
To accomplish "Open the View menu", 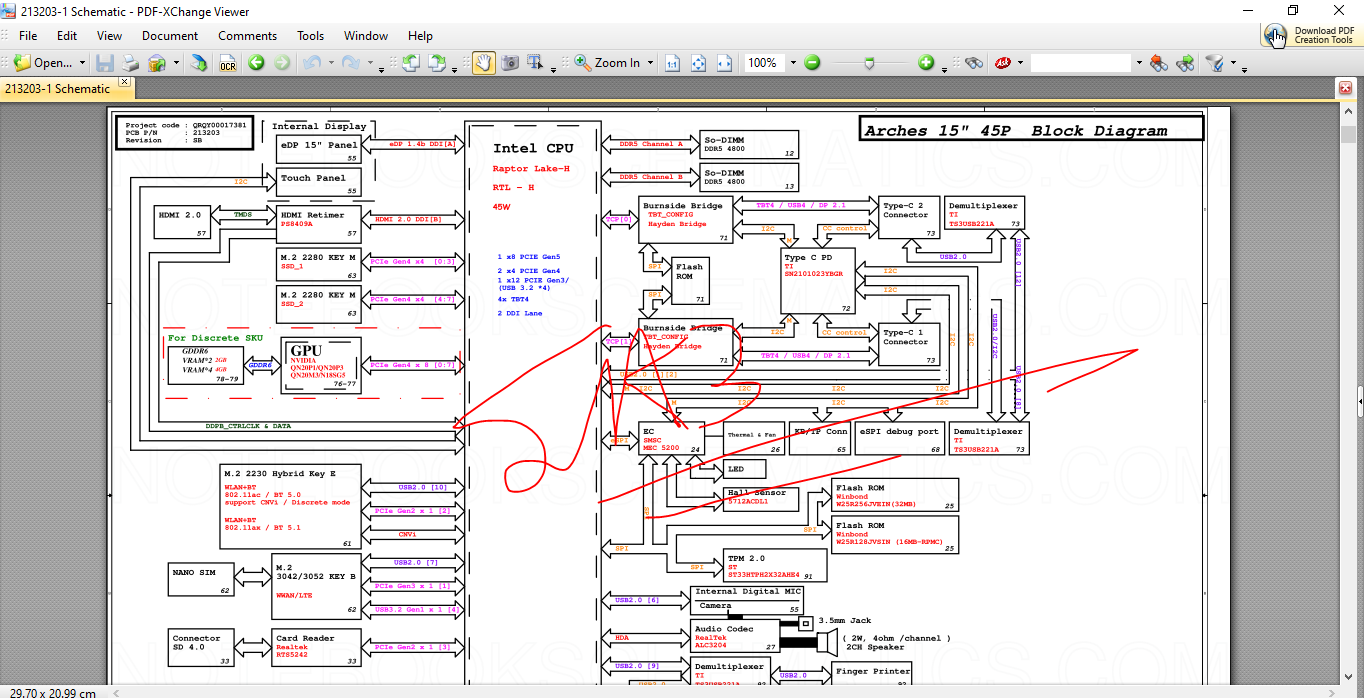I will (x=110, y=35).
